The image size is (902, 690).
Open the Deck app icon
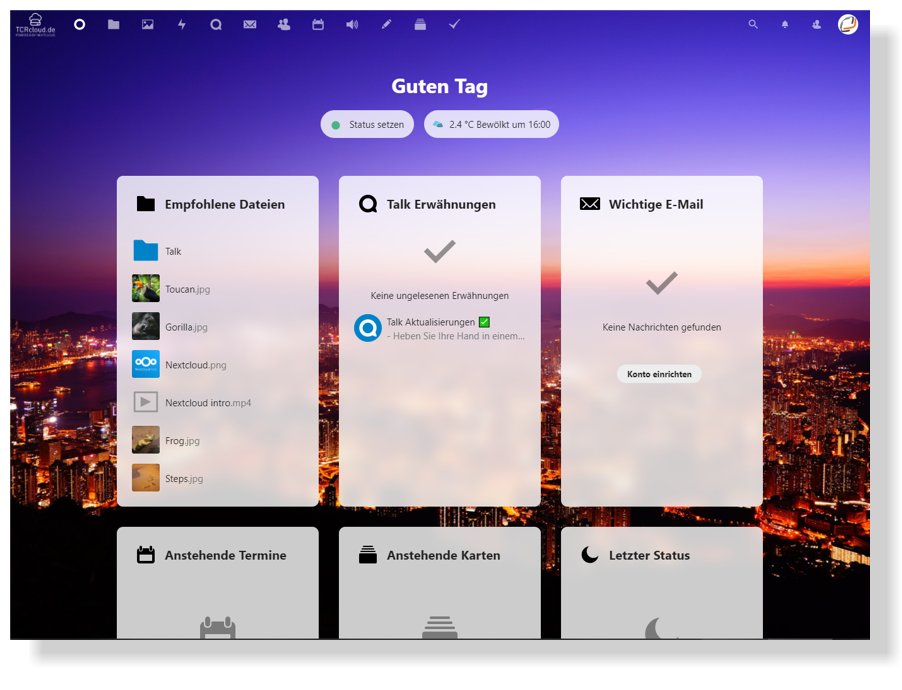(x=419, y=24)
